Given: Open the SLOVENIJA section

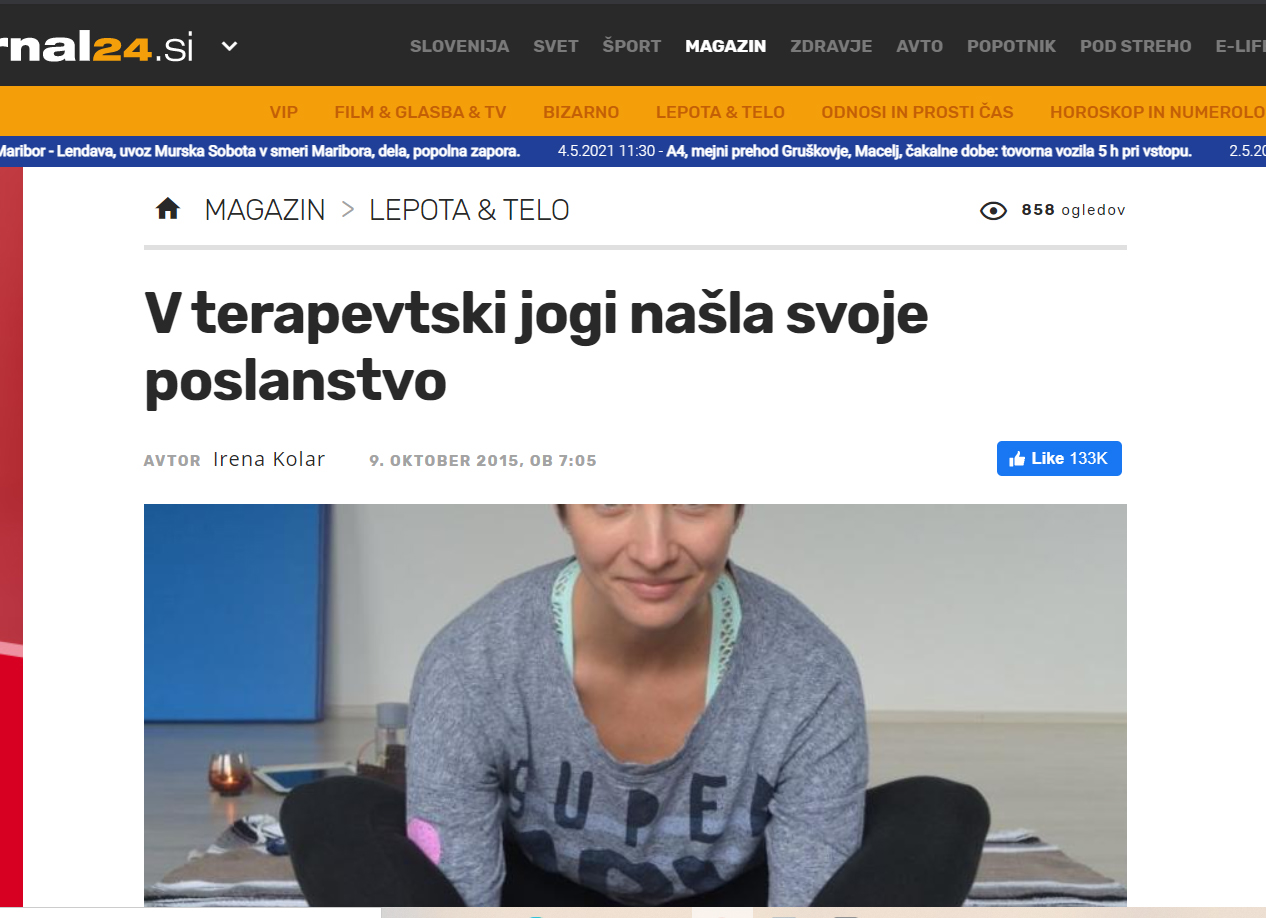Looking at the screenshot, I should point(459,46).
